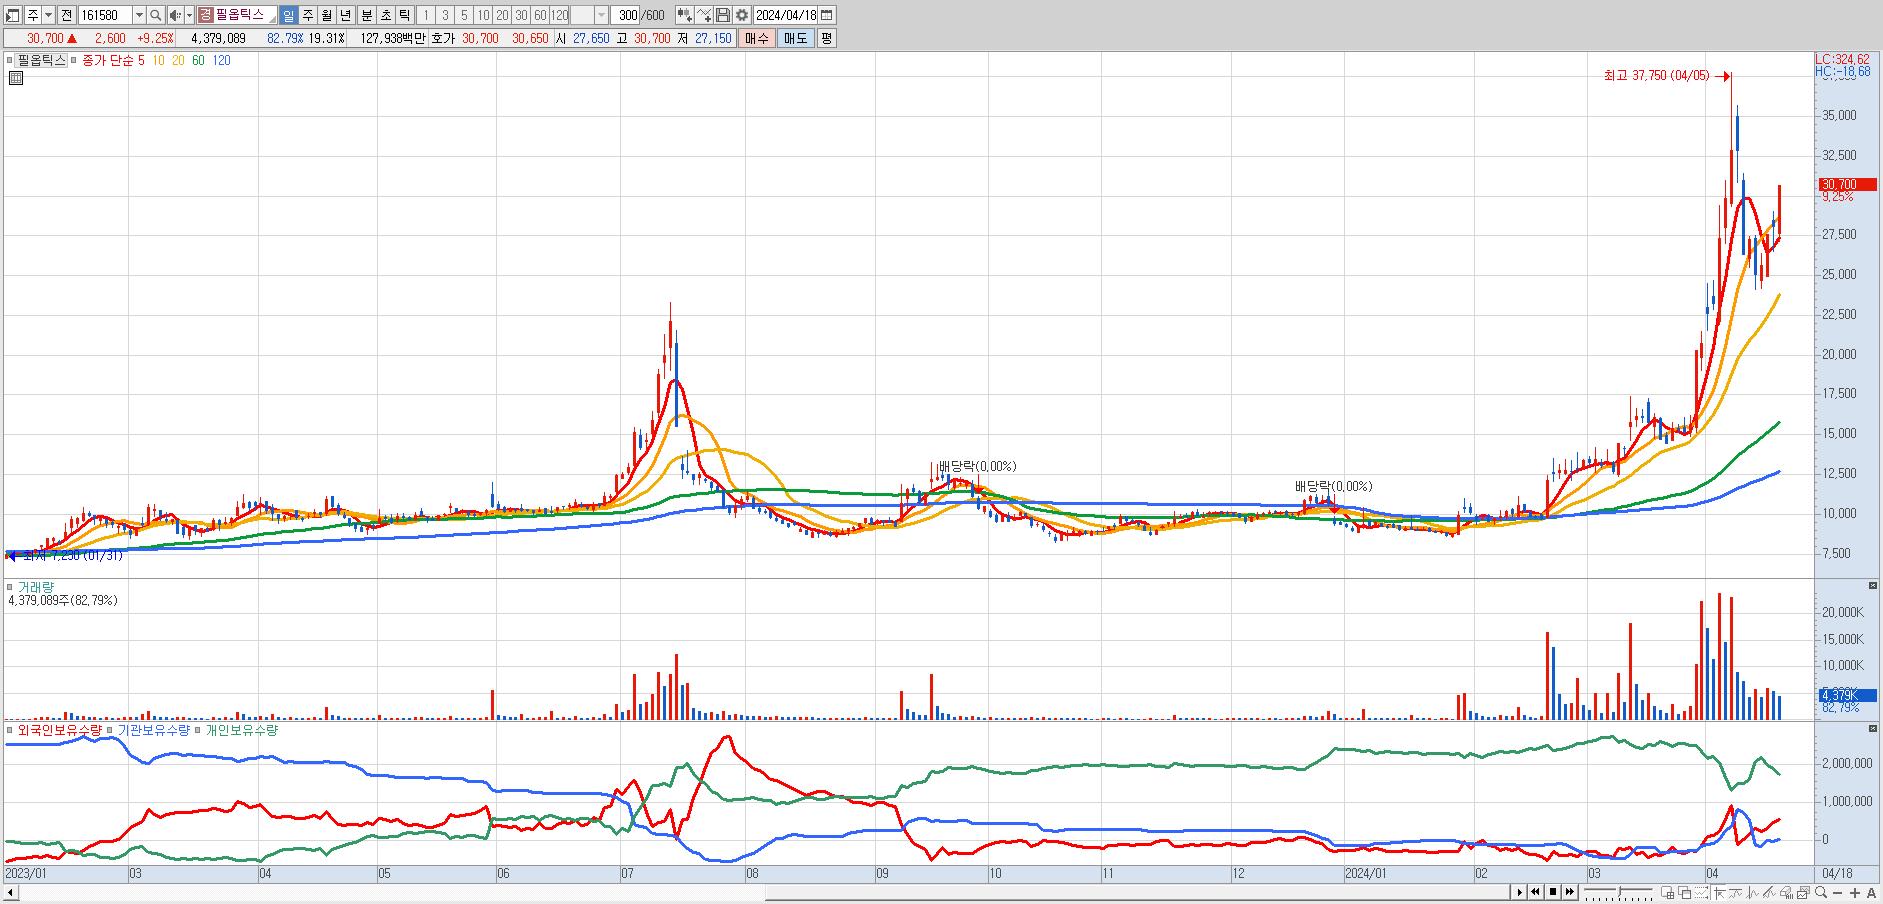Viewport: 1883px width, 904px height.
Task: Click the stock code search magnifier
Action: (x=156, y=15)
